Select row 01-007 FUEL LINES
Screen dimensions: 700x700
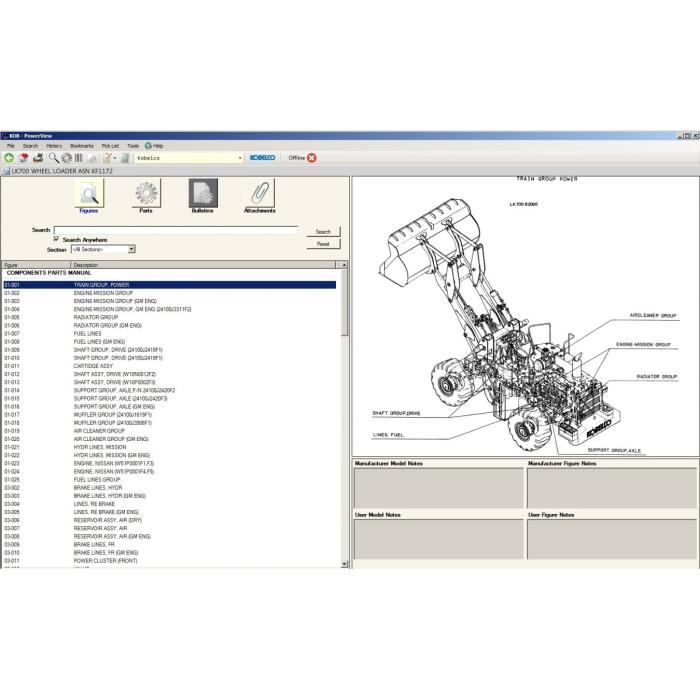[x=170, y=333]
